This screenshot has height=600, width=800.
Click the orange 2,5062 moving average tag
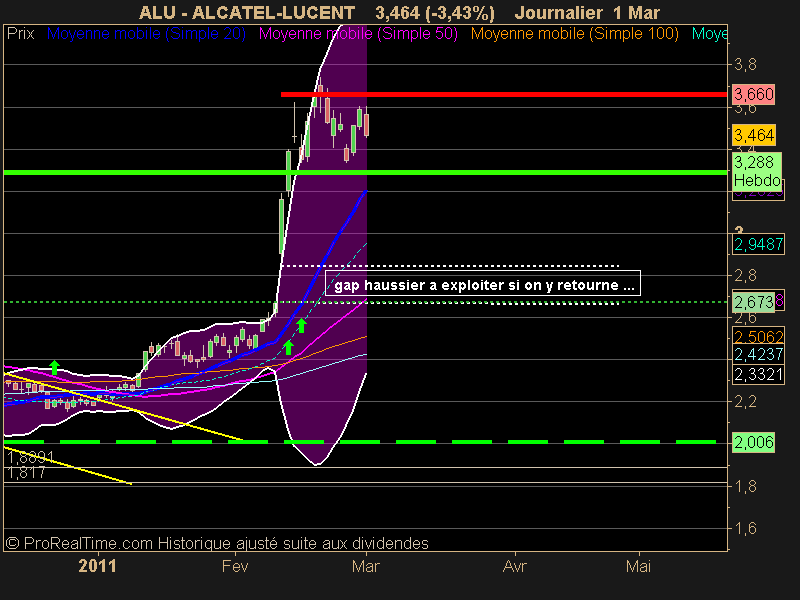(x=758, y=337)
